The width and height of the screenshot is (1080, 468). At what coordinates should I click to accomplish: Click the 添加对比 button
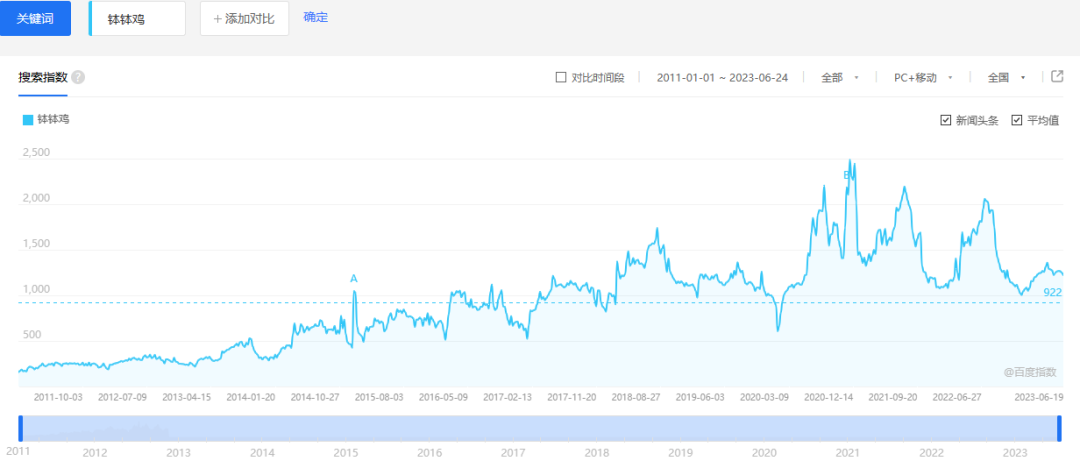pos(244,18)
